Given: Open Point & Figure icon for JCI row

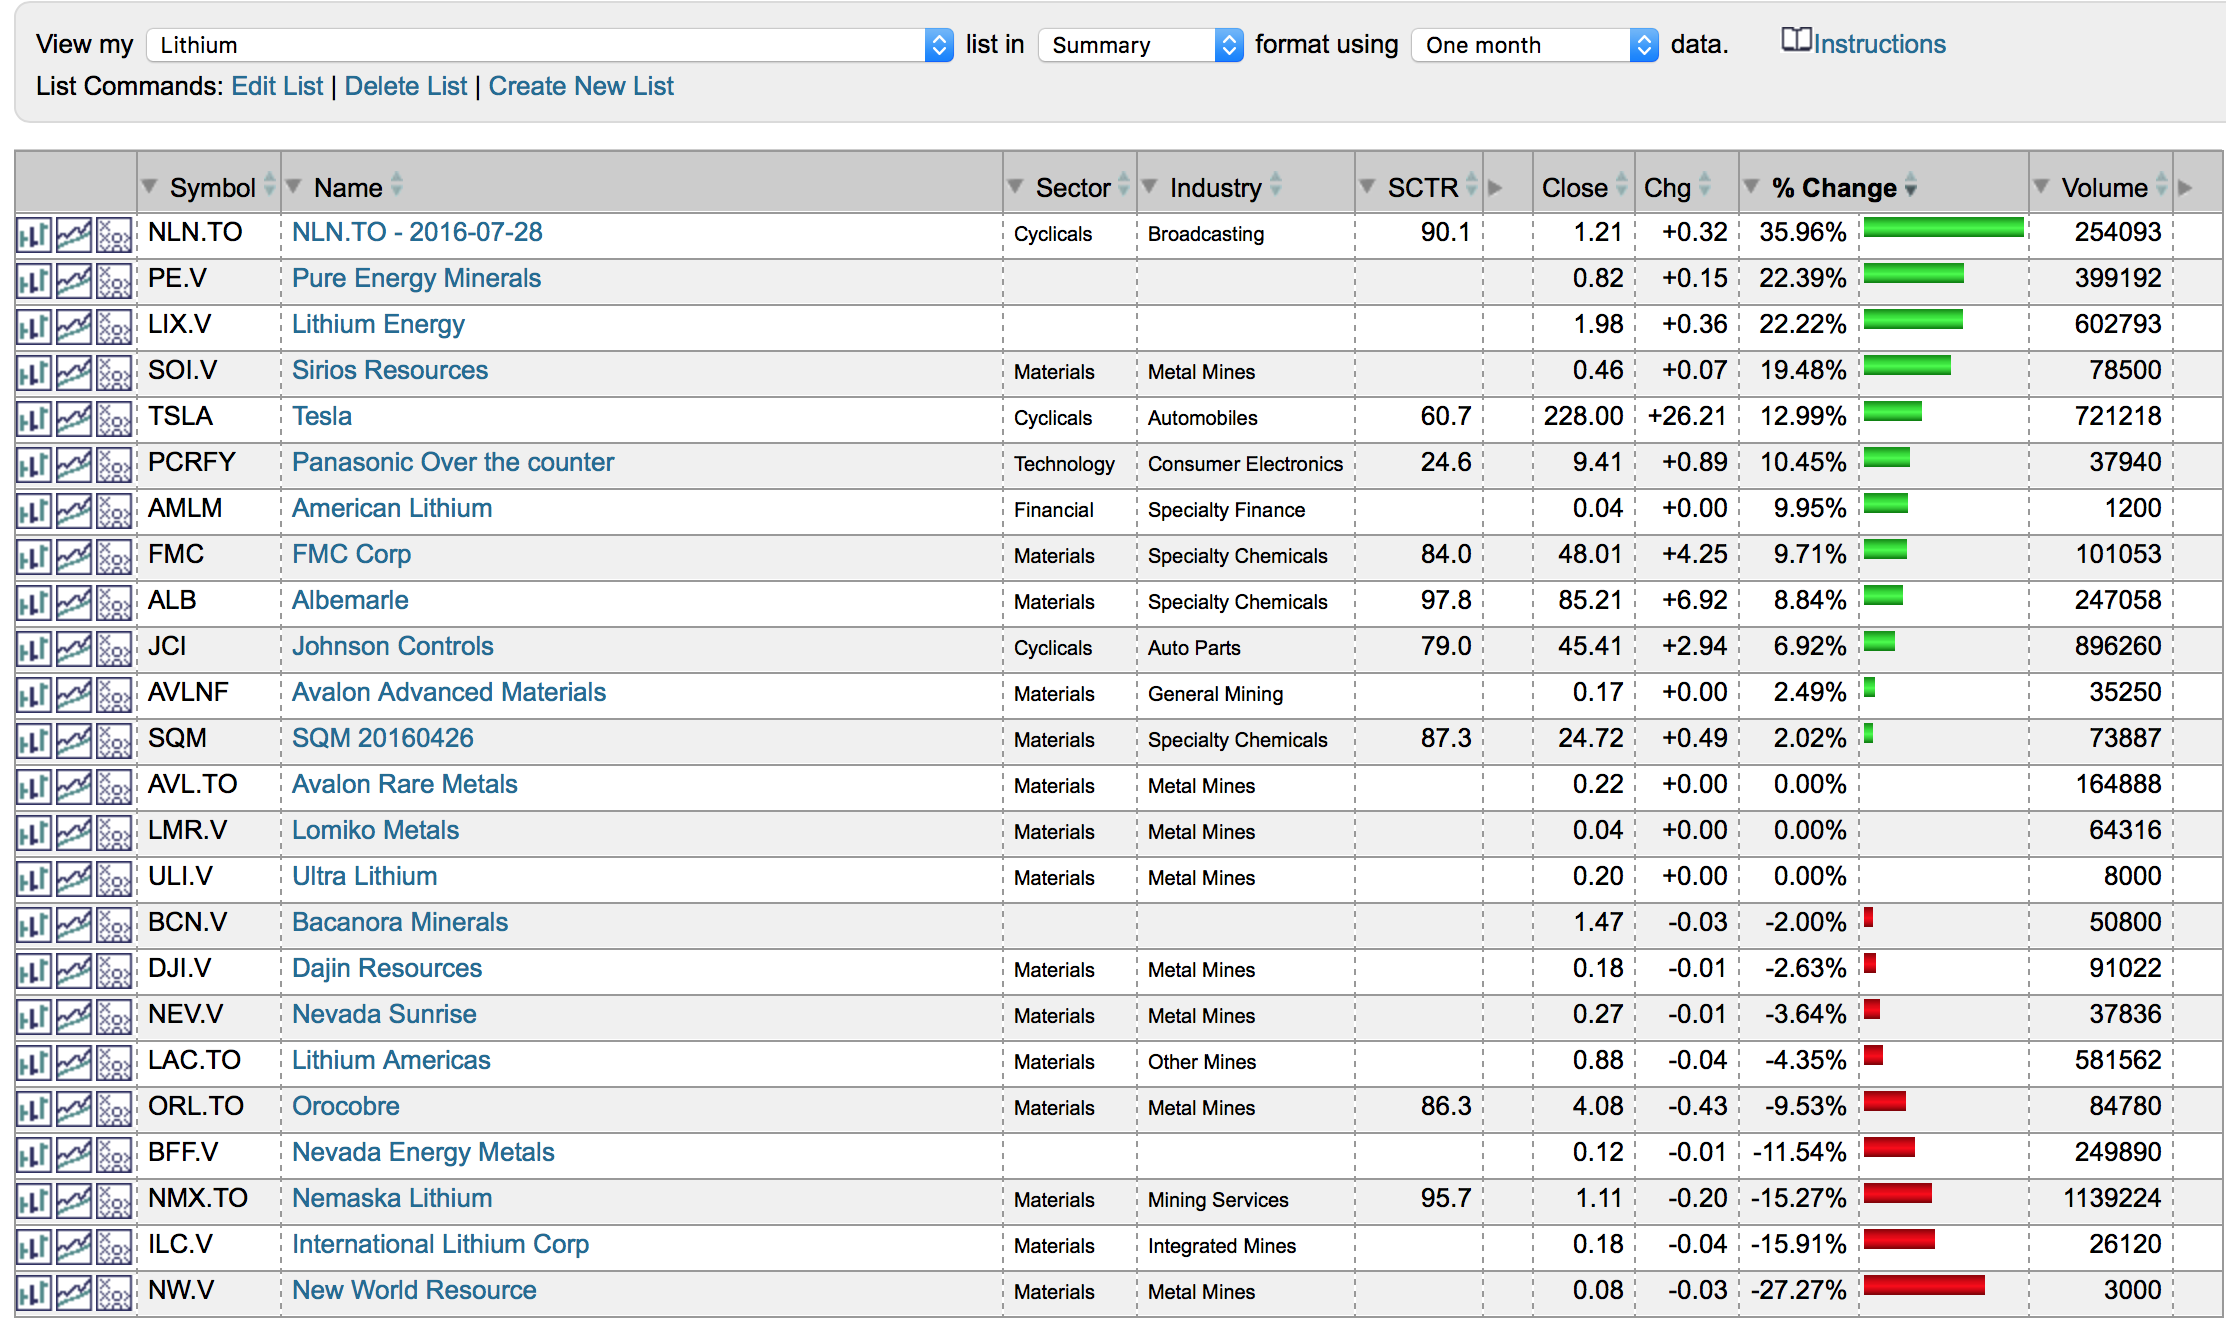Looking at the screenshot, I should click(x=114, y=649).
